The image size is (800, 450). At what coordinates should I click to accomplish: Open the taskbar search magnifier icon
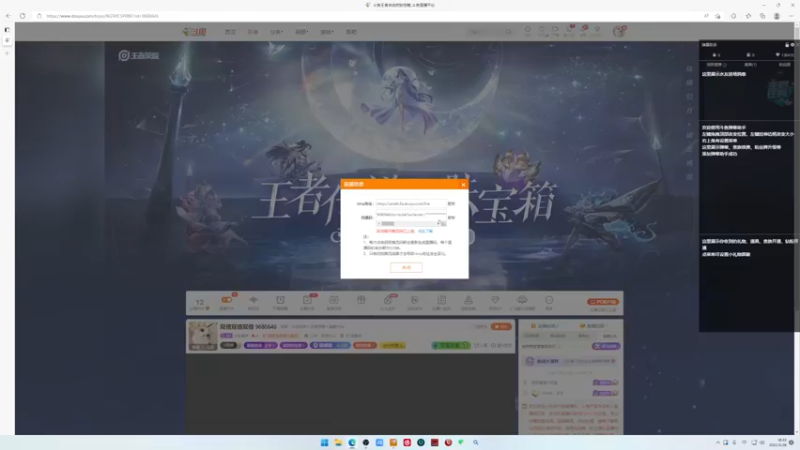point(476,442)
